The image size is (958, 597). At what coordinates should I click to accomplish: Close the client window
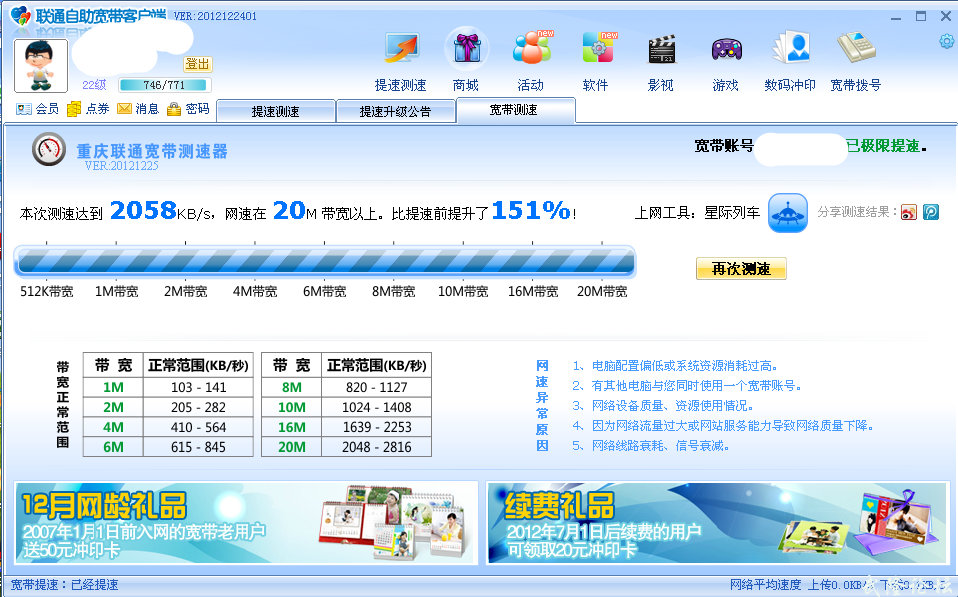pos(945,16)
